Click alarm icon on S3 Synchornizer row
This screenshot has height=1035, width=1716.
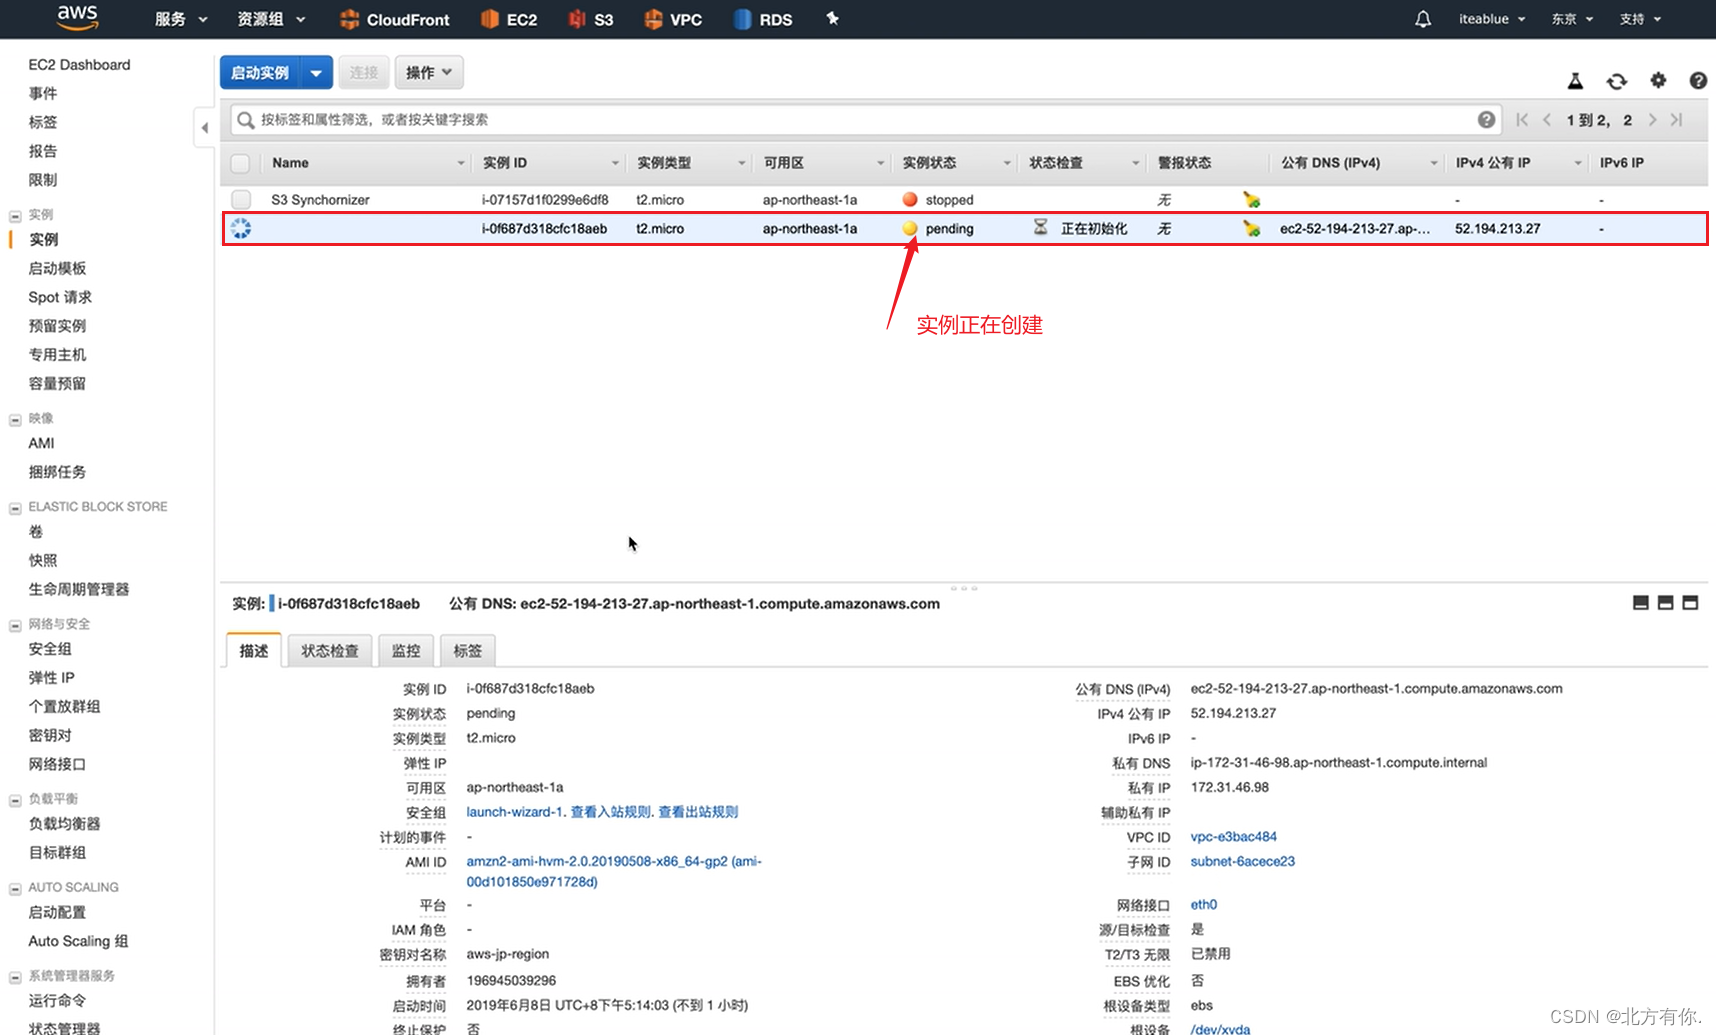(1251, 200)
